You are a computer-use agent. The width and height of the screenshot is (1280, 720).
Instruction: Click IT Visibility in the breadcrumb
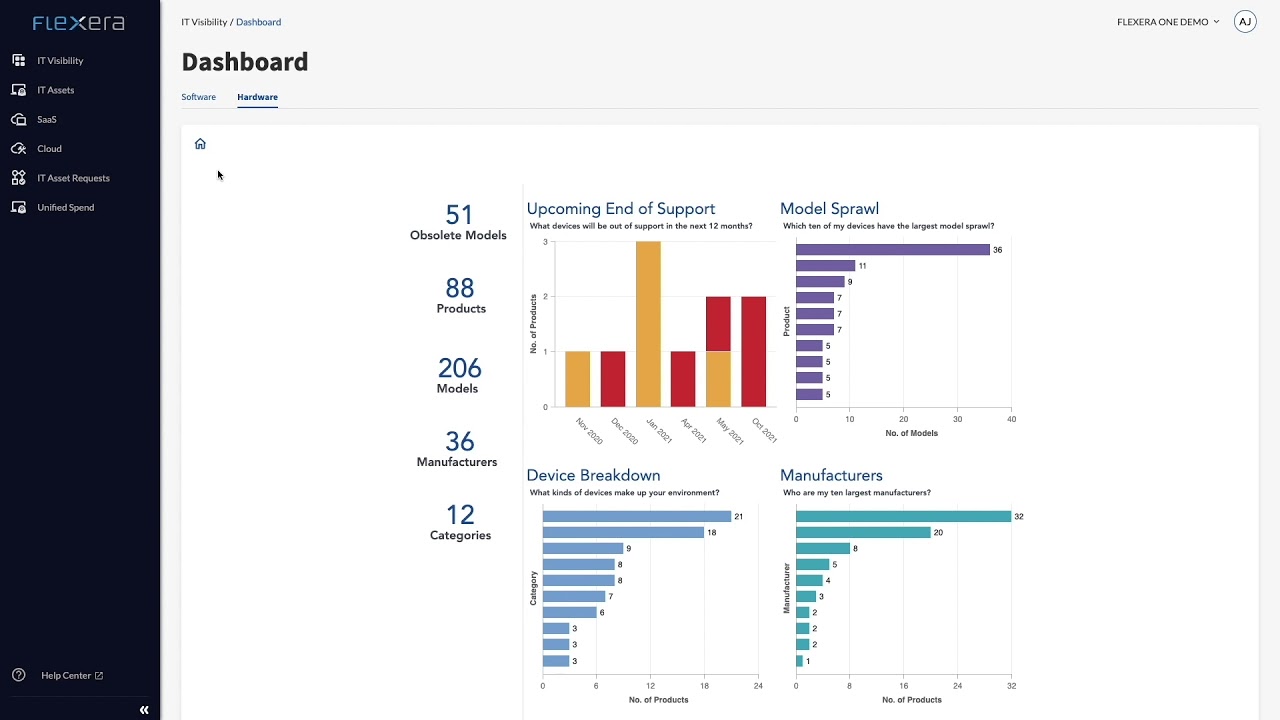pos(204,22)
